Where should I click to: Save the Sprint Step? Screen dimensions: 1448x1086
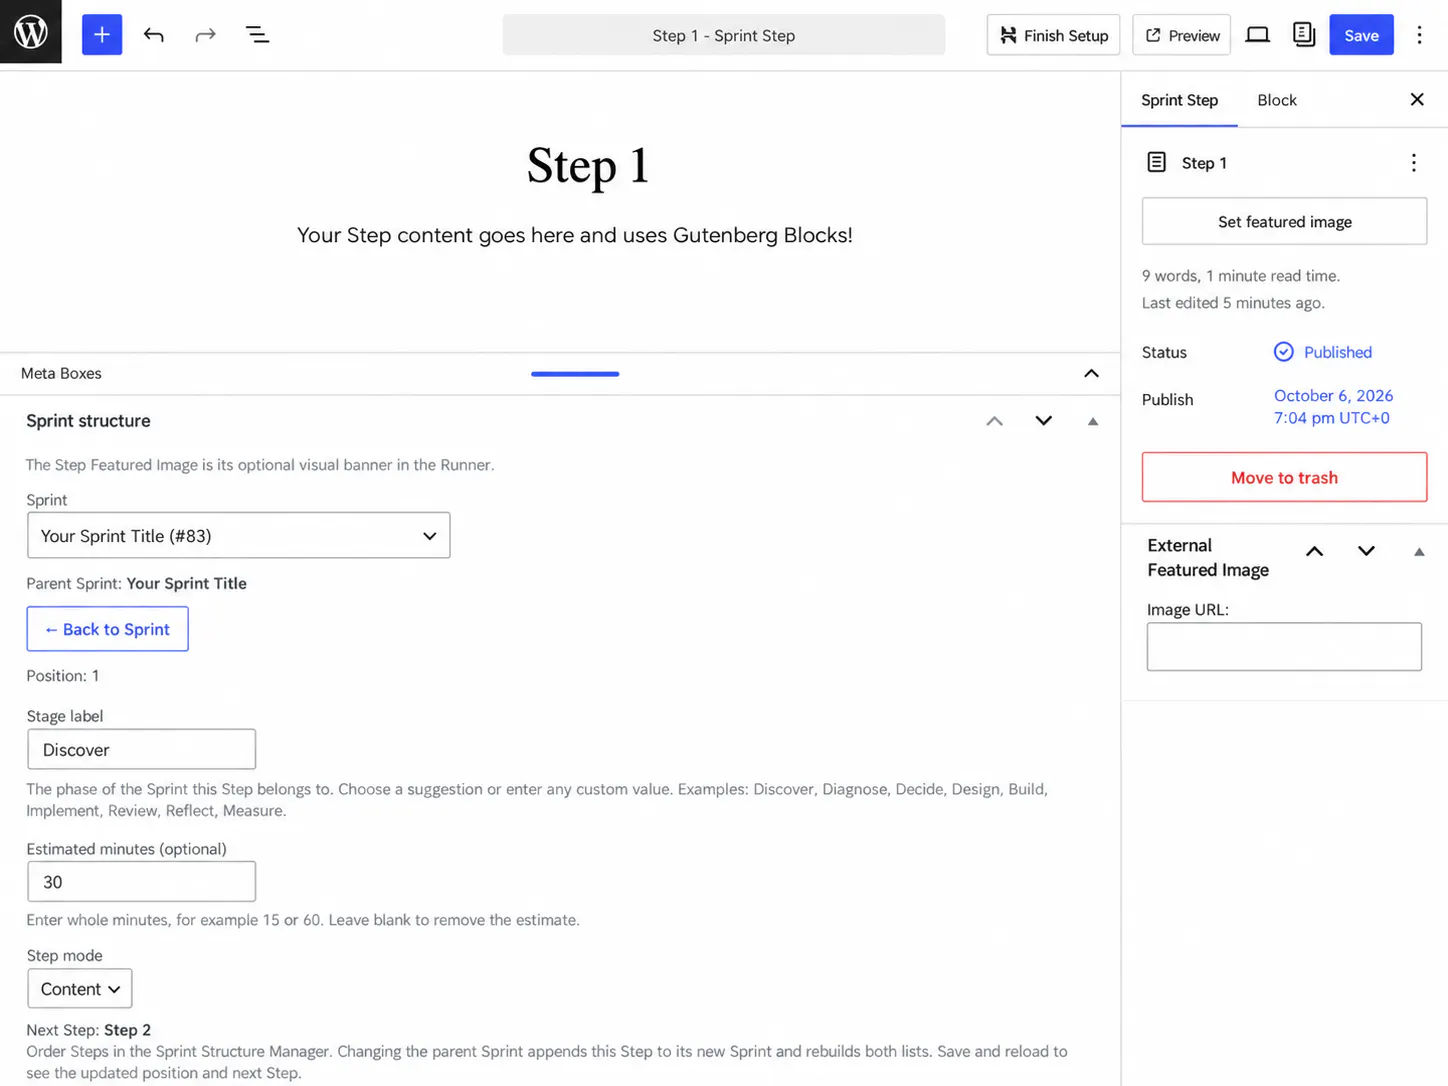coord(1361,35)
